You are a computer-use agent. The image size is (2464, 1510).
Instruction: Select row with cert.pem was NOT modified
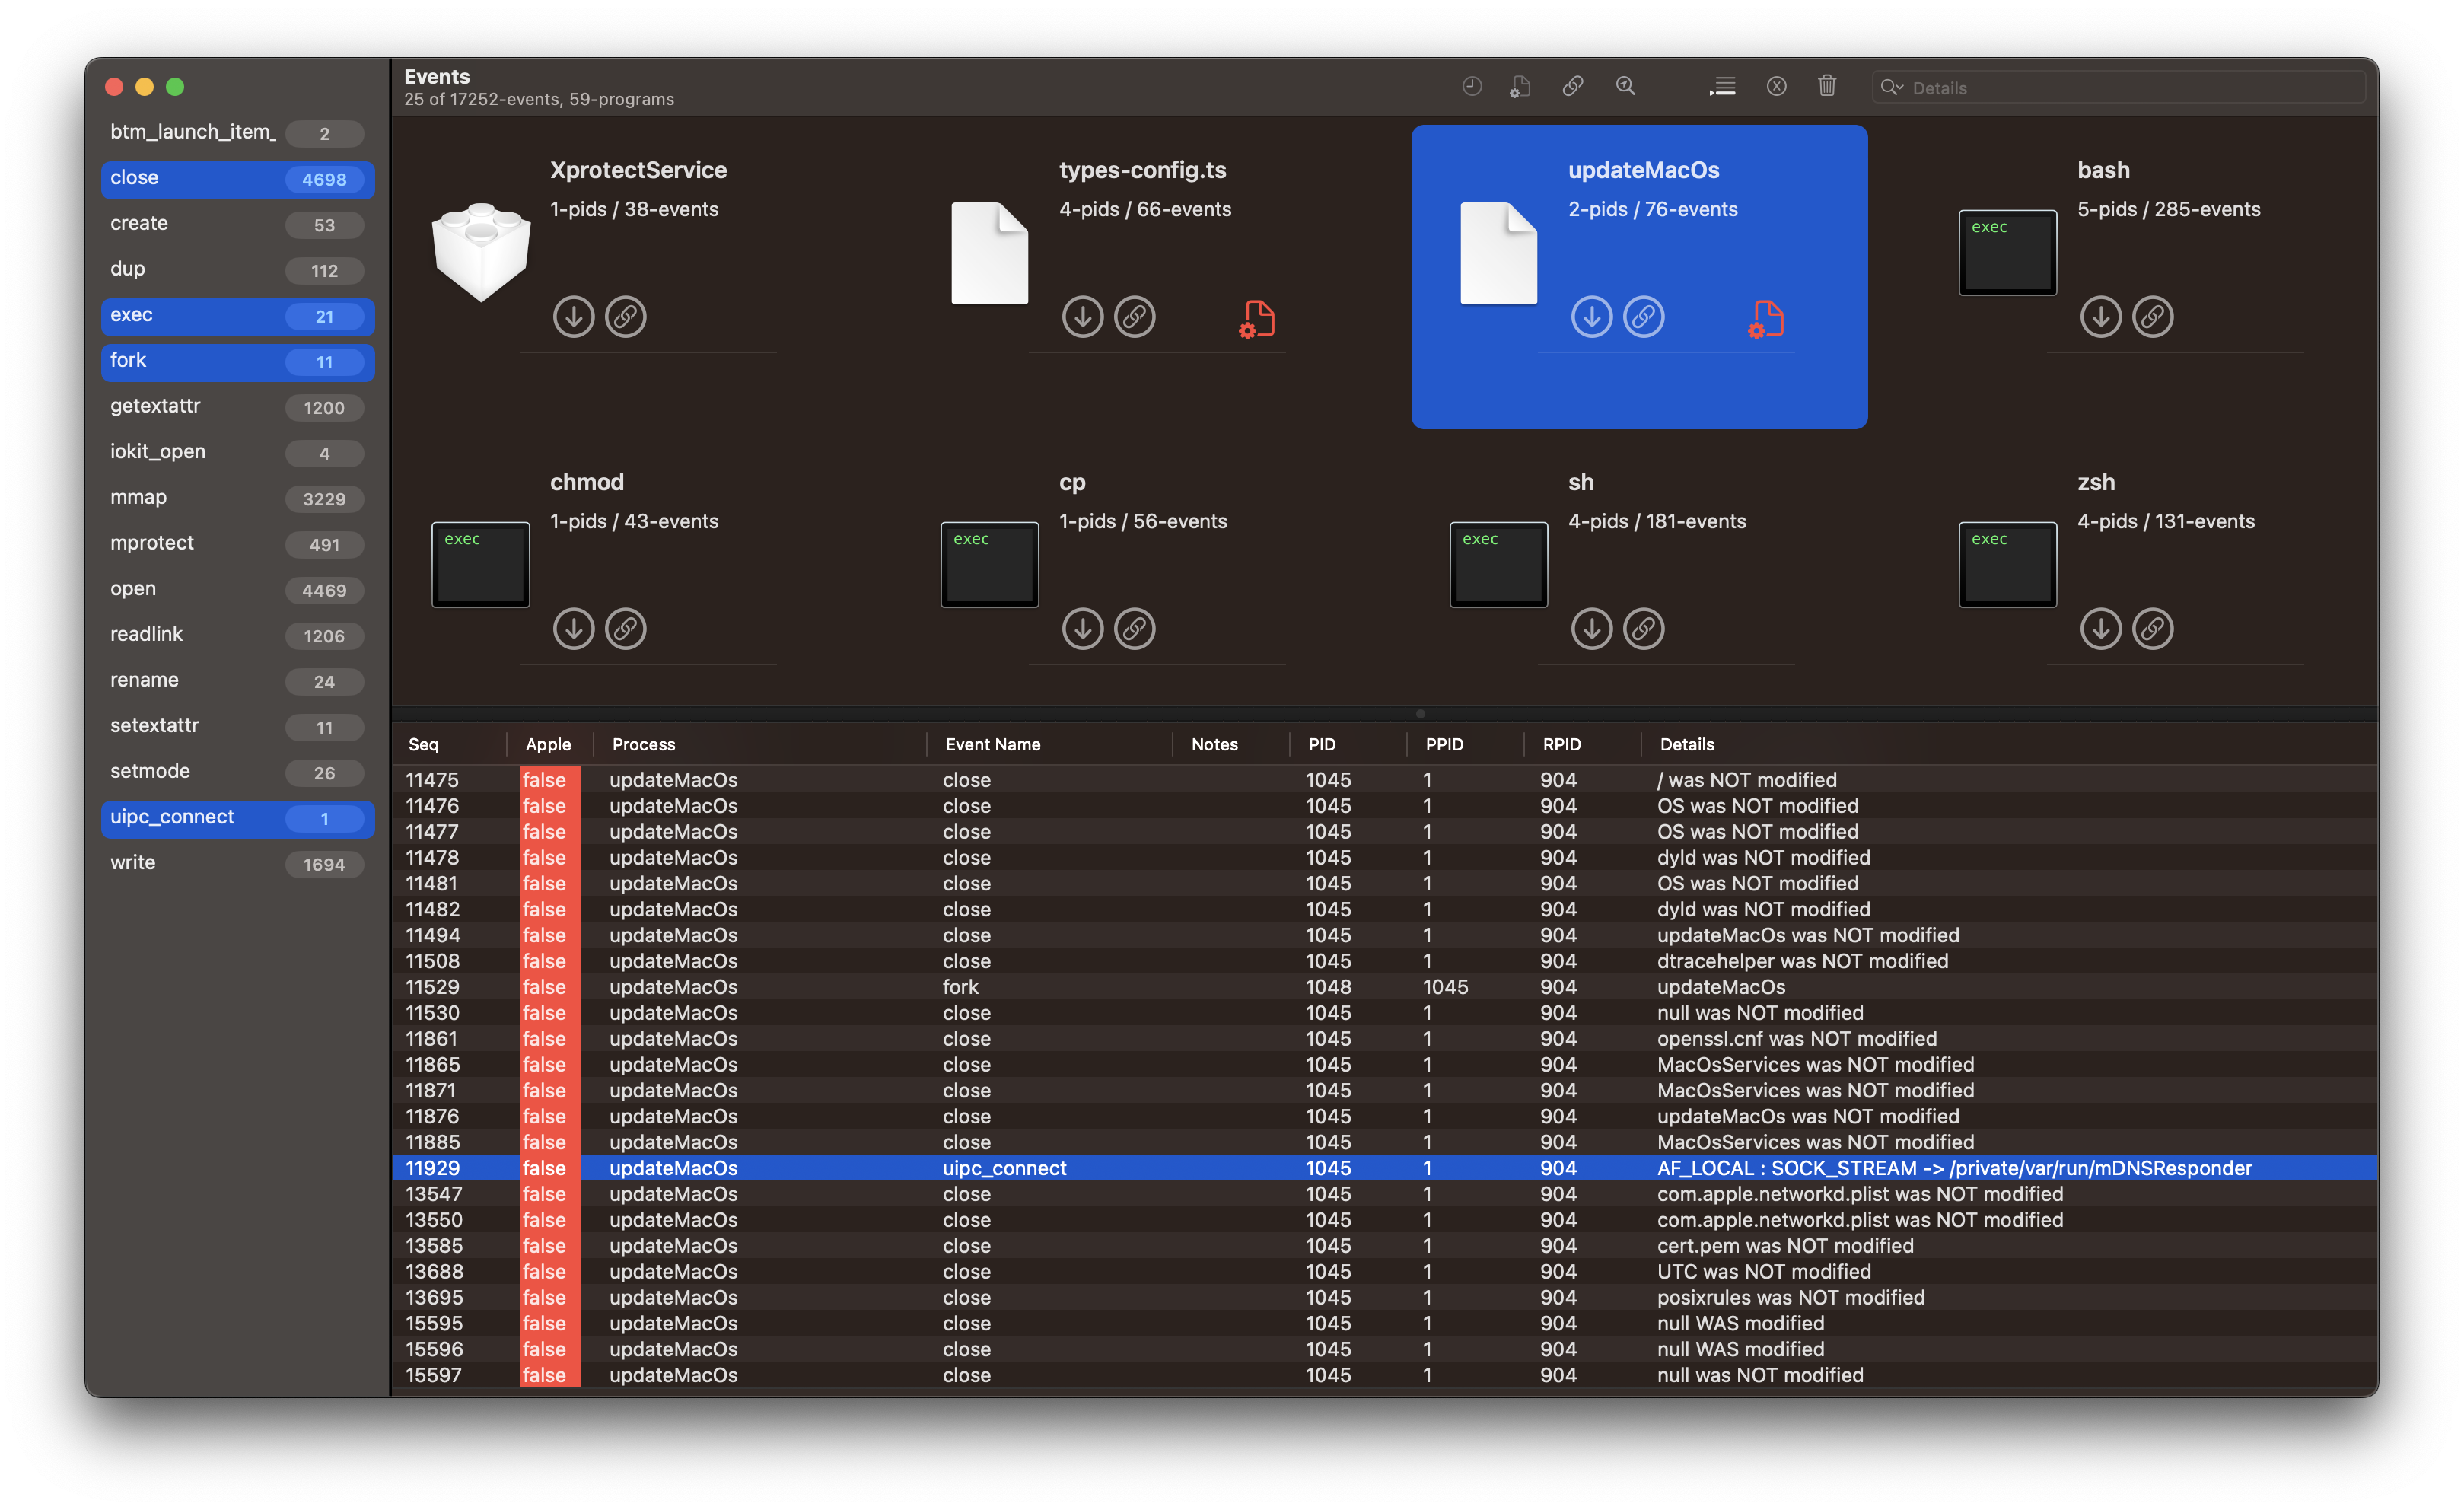tap(1385, 1246)
